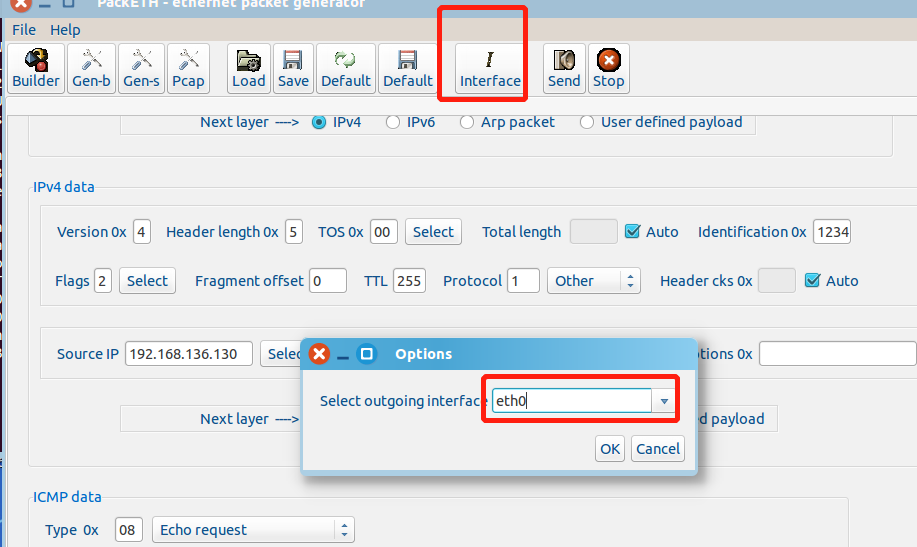Confirm interface with OK button
The image size is (917, 547).
[x=610, y=449]
